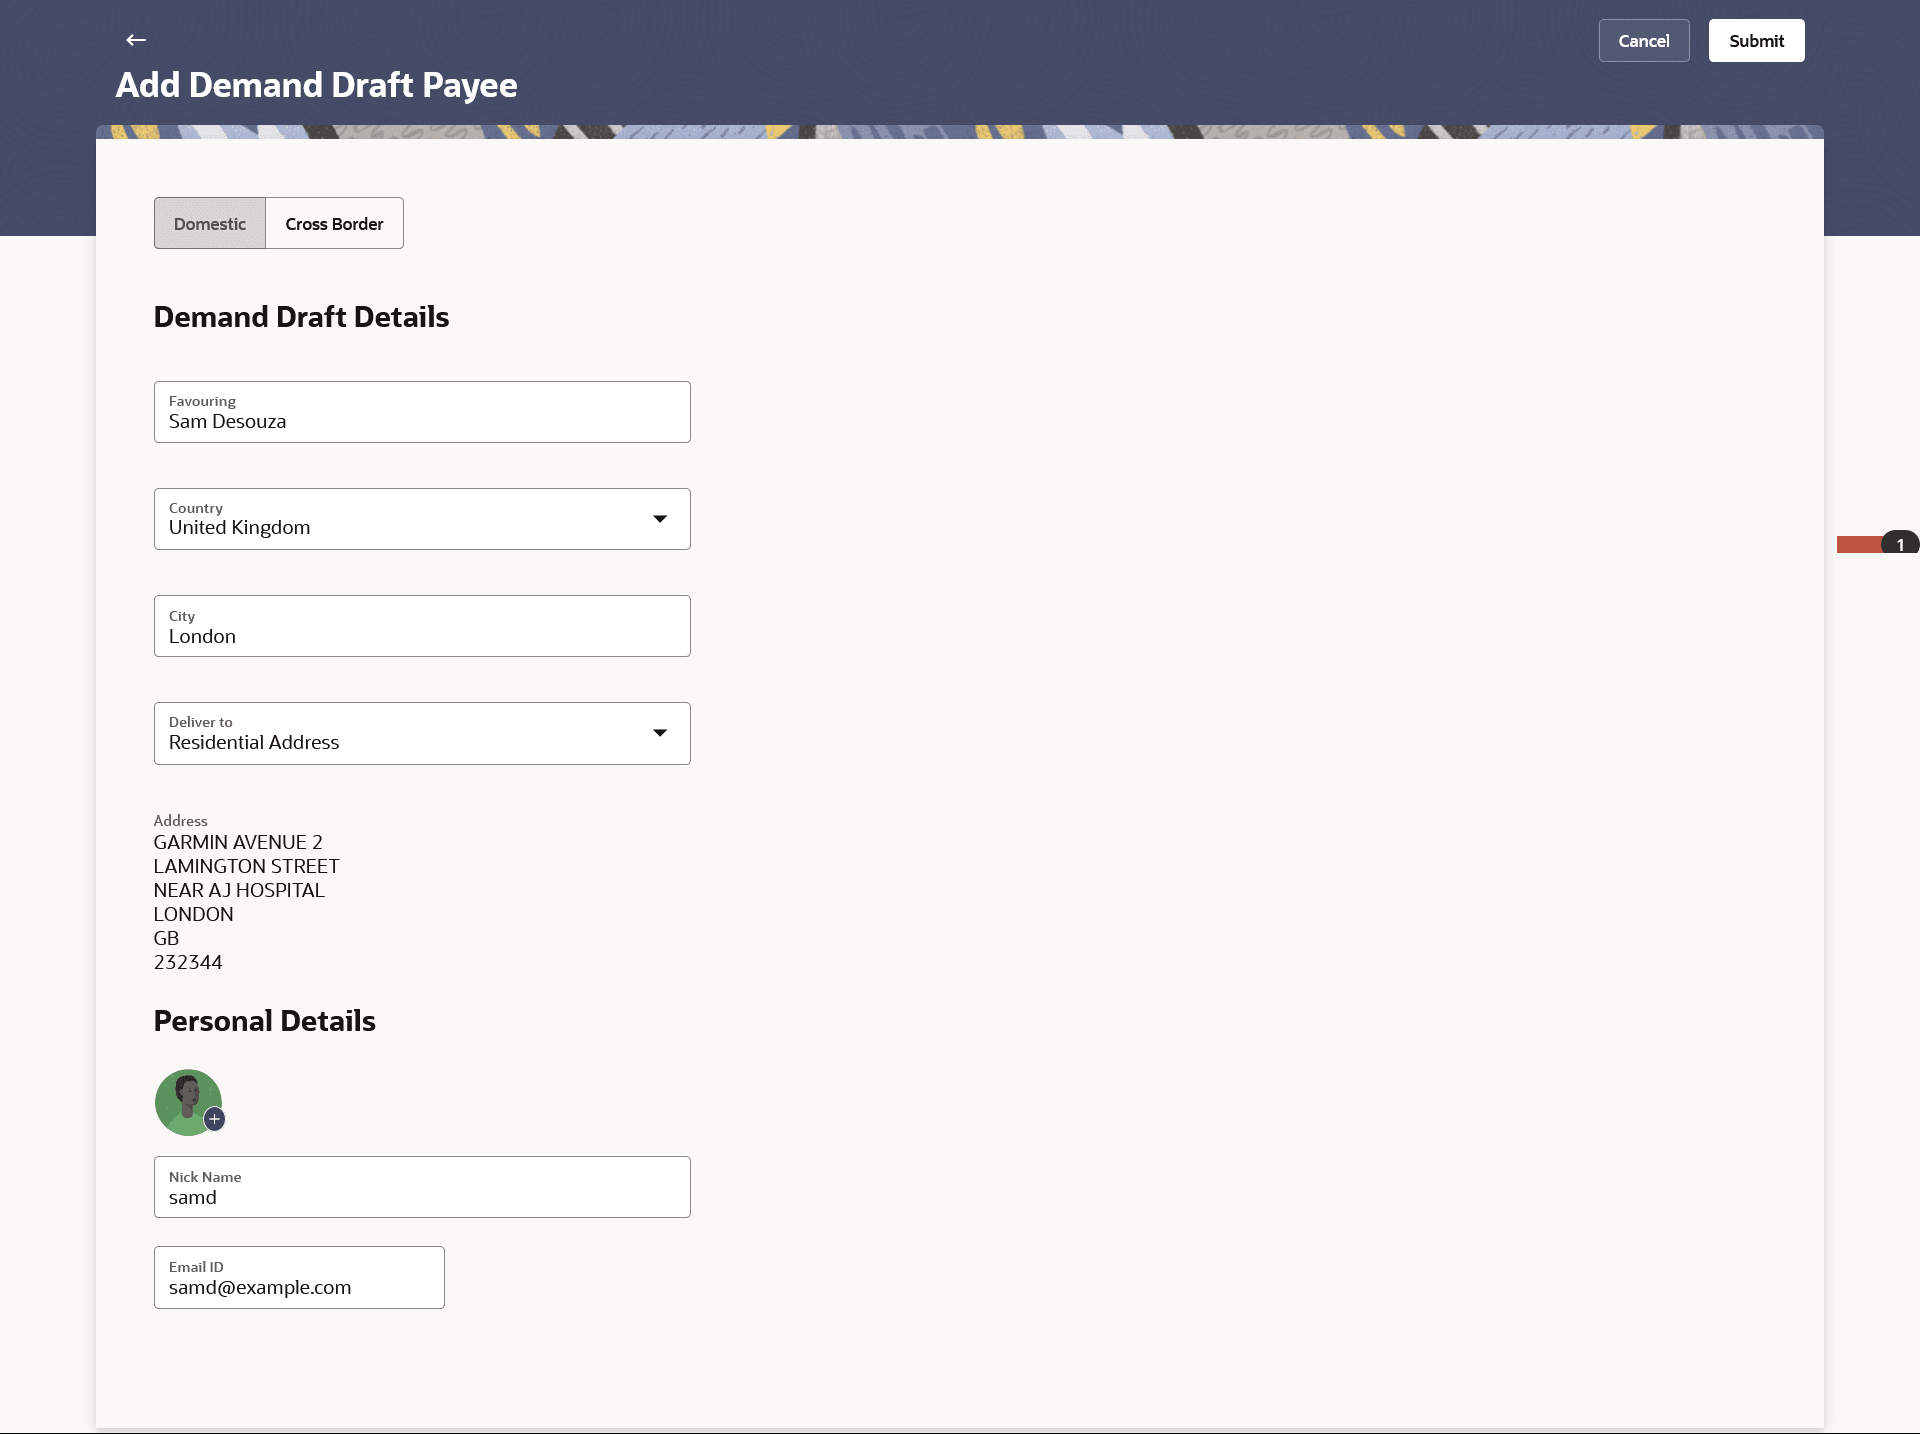Expand the Deliver to dropdown arrow

coord(660,733)
